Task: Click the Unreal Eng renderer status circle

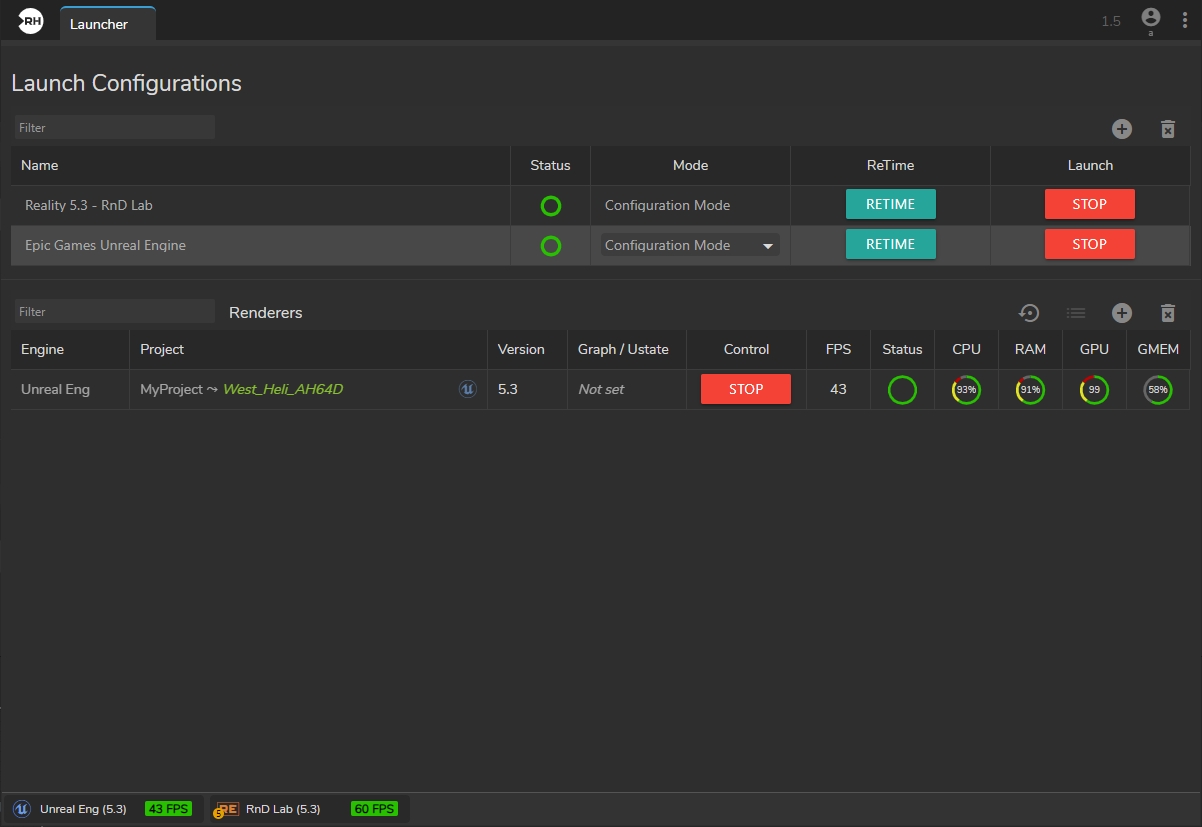Action: [x=902, y=390]
